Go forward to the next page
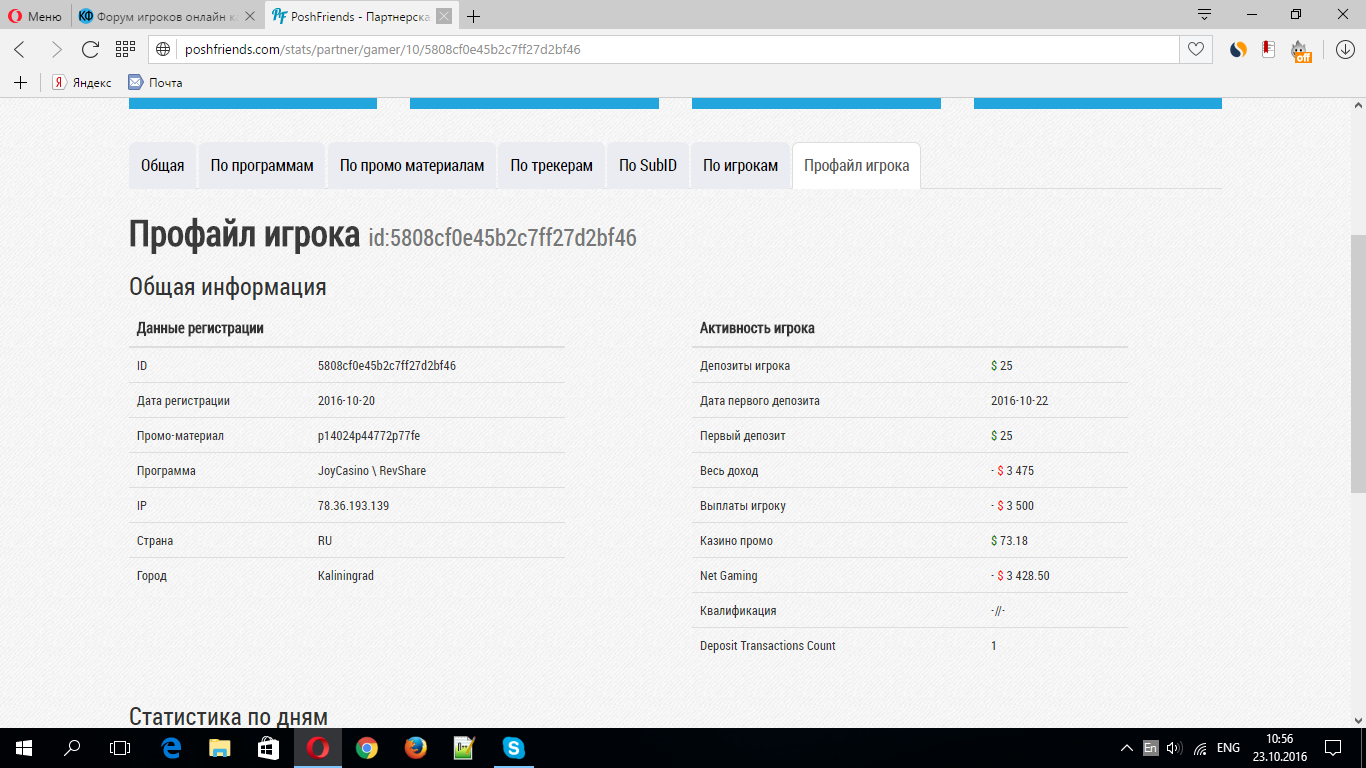Image resolution: width=1366 pixels, height=768 pixels. [x=56, y=49]
